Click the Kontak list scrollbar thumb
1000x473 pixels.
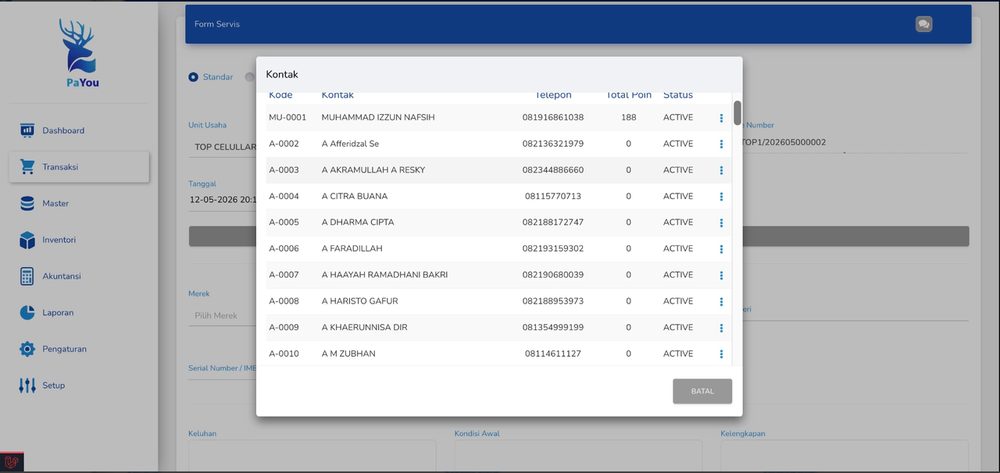pyautogui.click(x=737, y=113)
